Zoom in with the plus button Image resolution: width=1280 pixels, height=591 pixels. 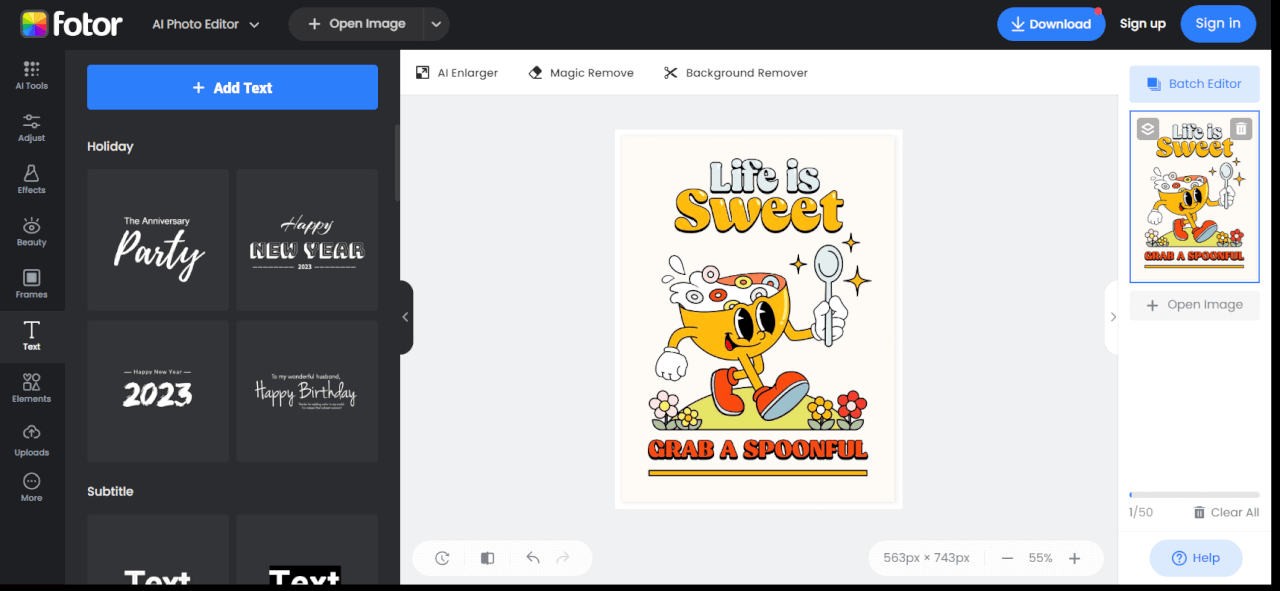click(x=1075, y=558)
